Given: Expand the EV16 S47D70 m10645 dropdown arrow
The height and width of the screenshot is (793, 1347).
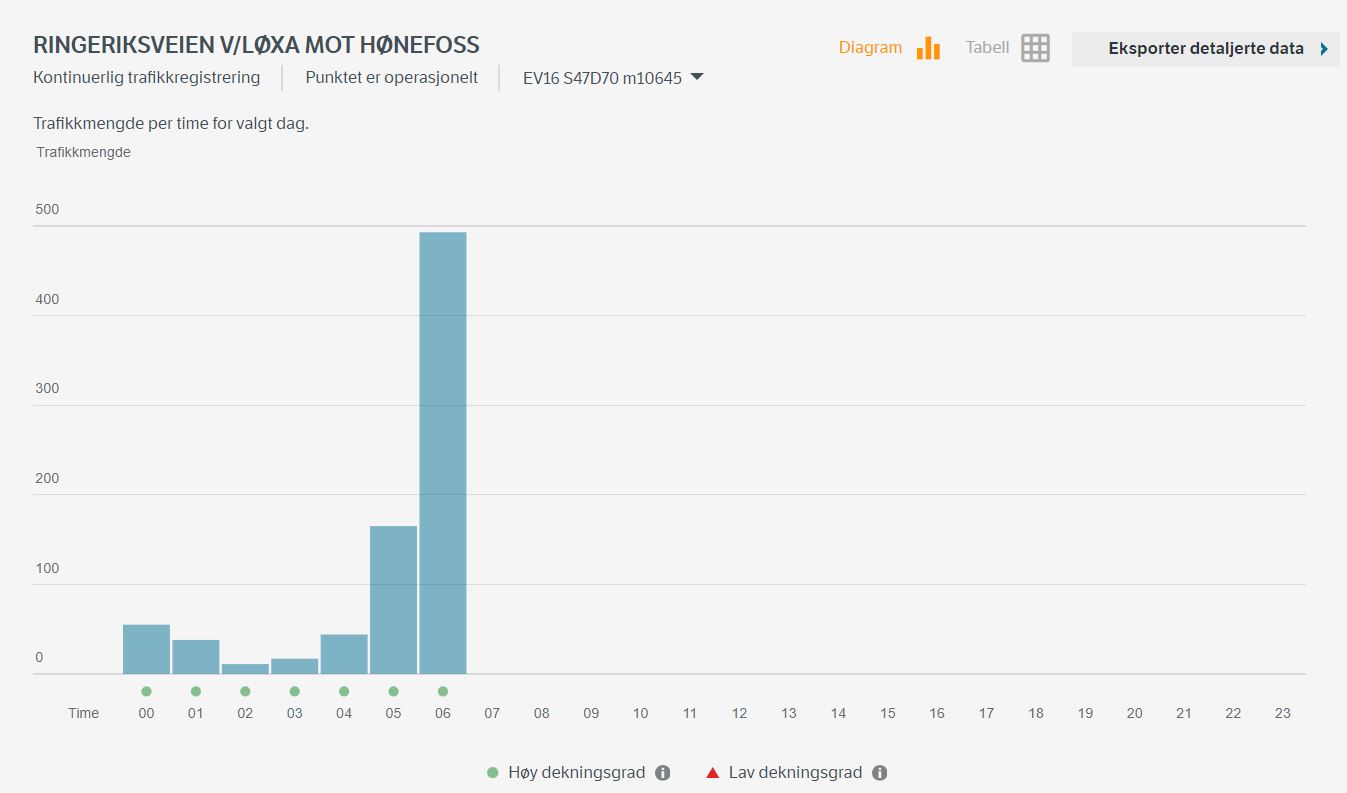Looking at the screenshot, I should (697, 77).
